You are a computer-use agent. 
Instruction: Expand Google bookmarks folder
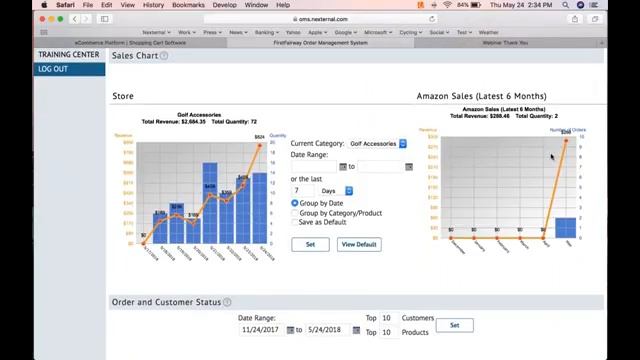point(346,32)
